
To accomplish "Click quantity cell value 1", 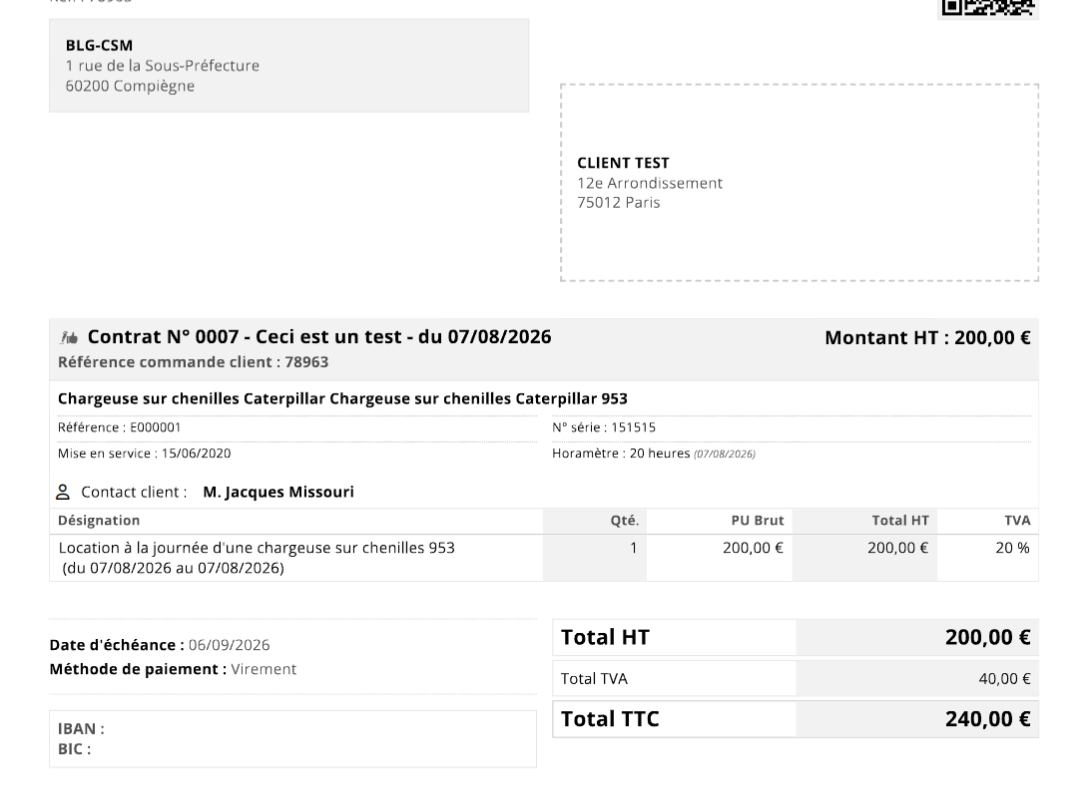I will (634, 548).
